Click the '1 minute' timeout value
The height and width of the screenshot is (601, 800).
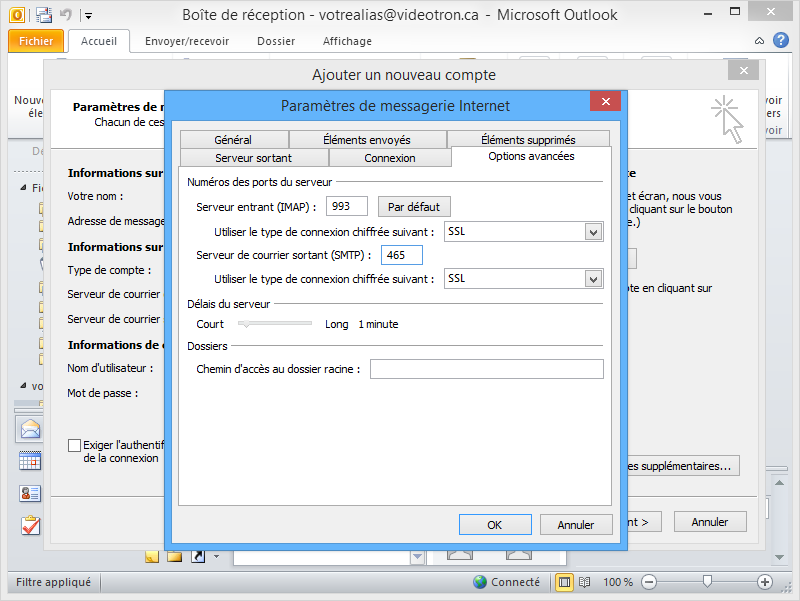pyautogui.click(x=378, y=324)
